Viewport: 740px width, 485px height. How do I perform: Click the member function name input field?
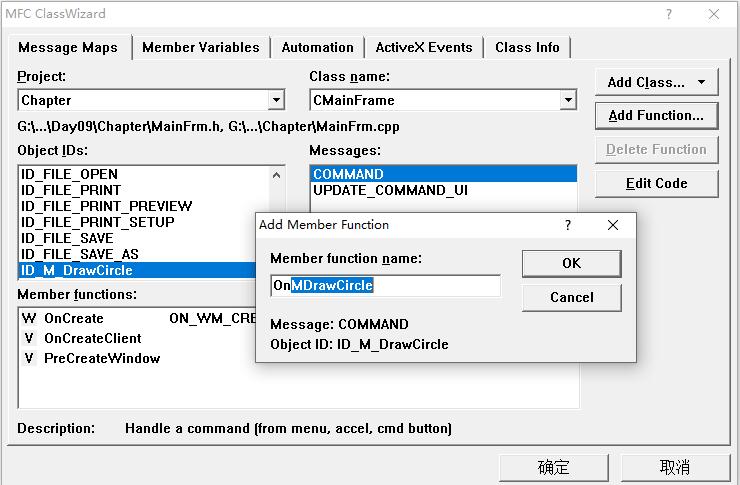(386, 285)
